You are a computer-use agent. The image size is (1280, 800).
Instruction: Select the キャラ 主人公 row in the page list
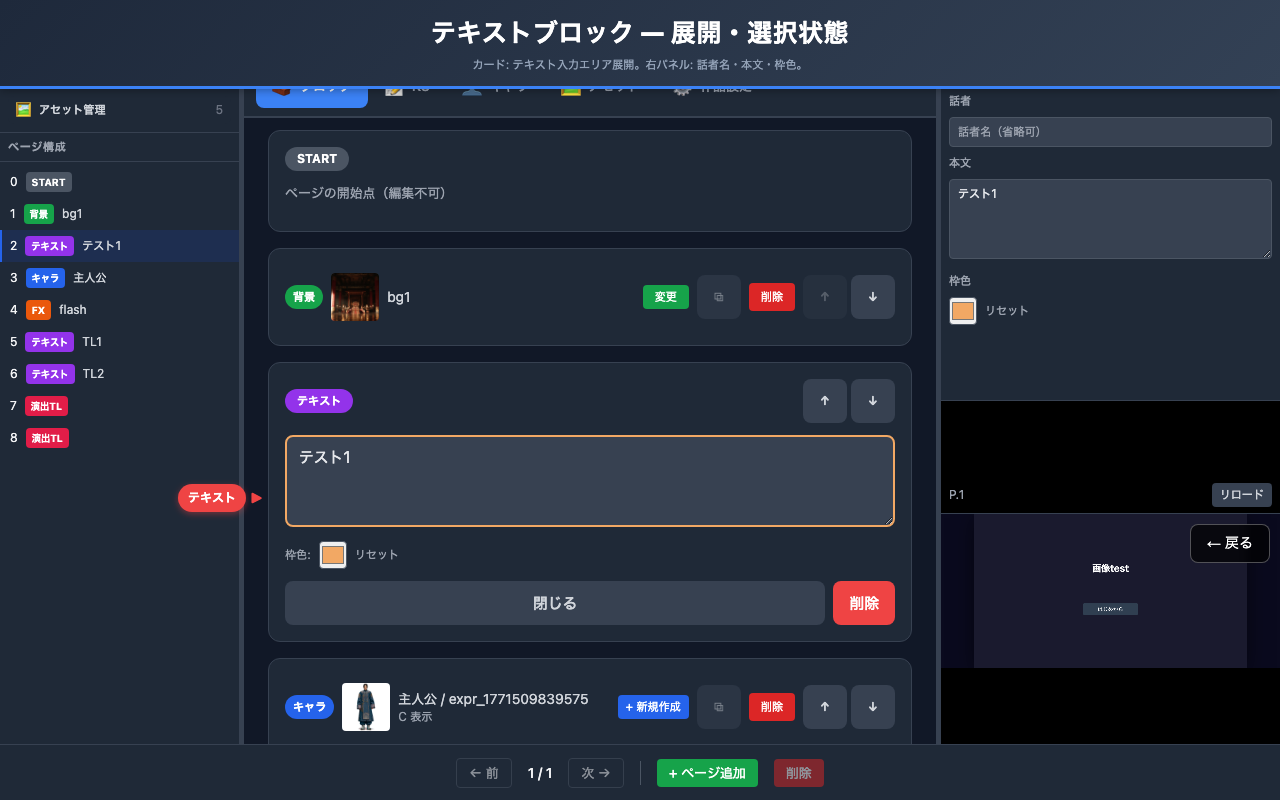(x=119, y=278)
